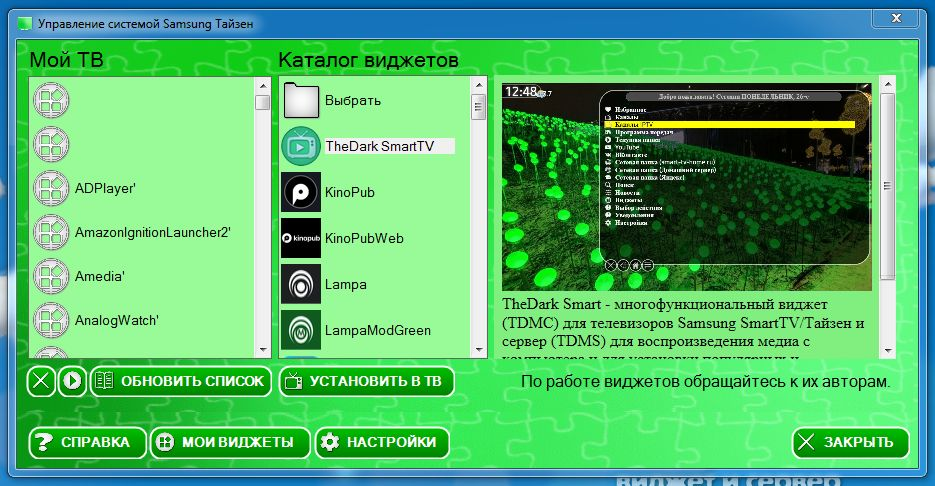The height and width of the screenshot is (486, 935).
Task: Click the description panel scrollbar thumb
Action: click(x=888, y=186)
